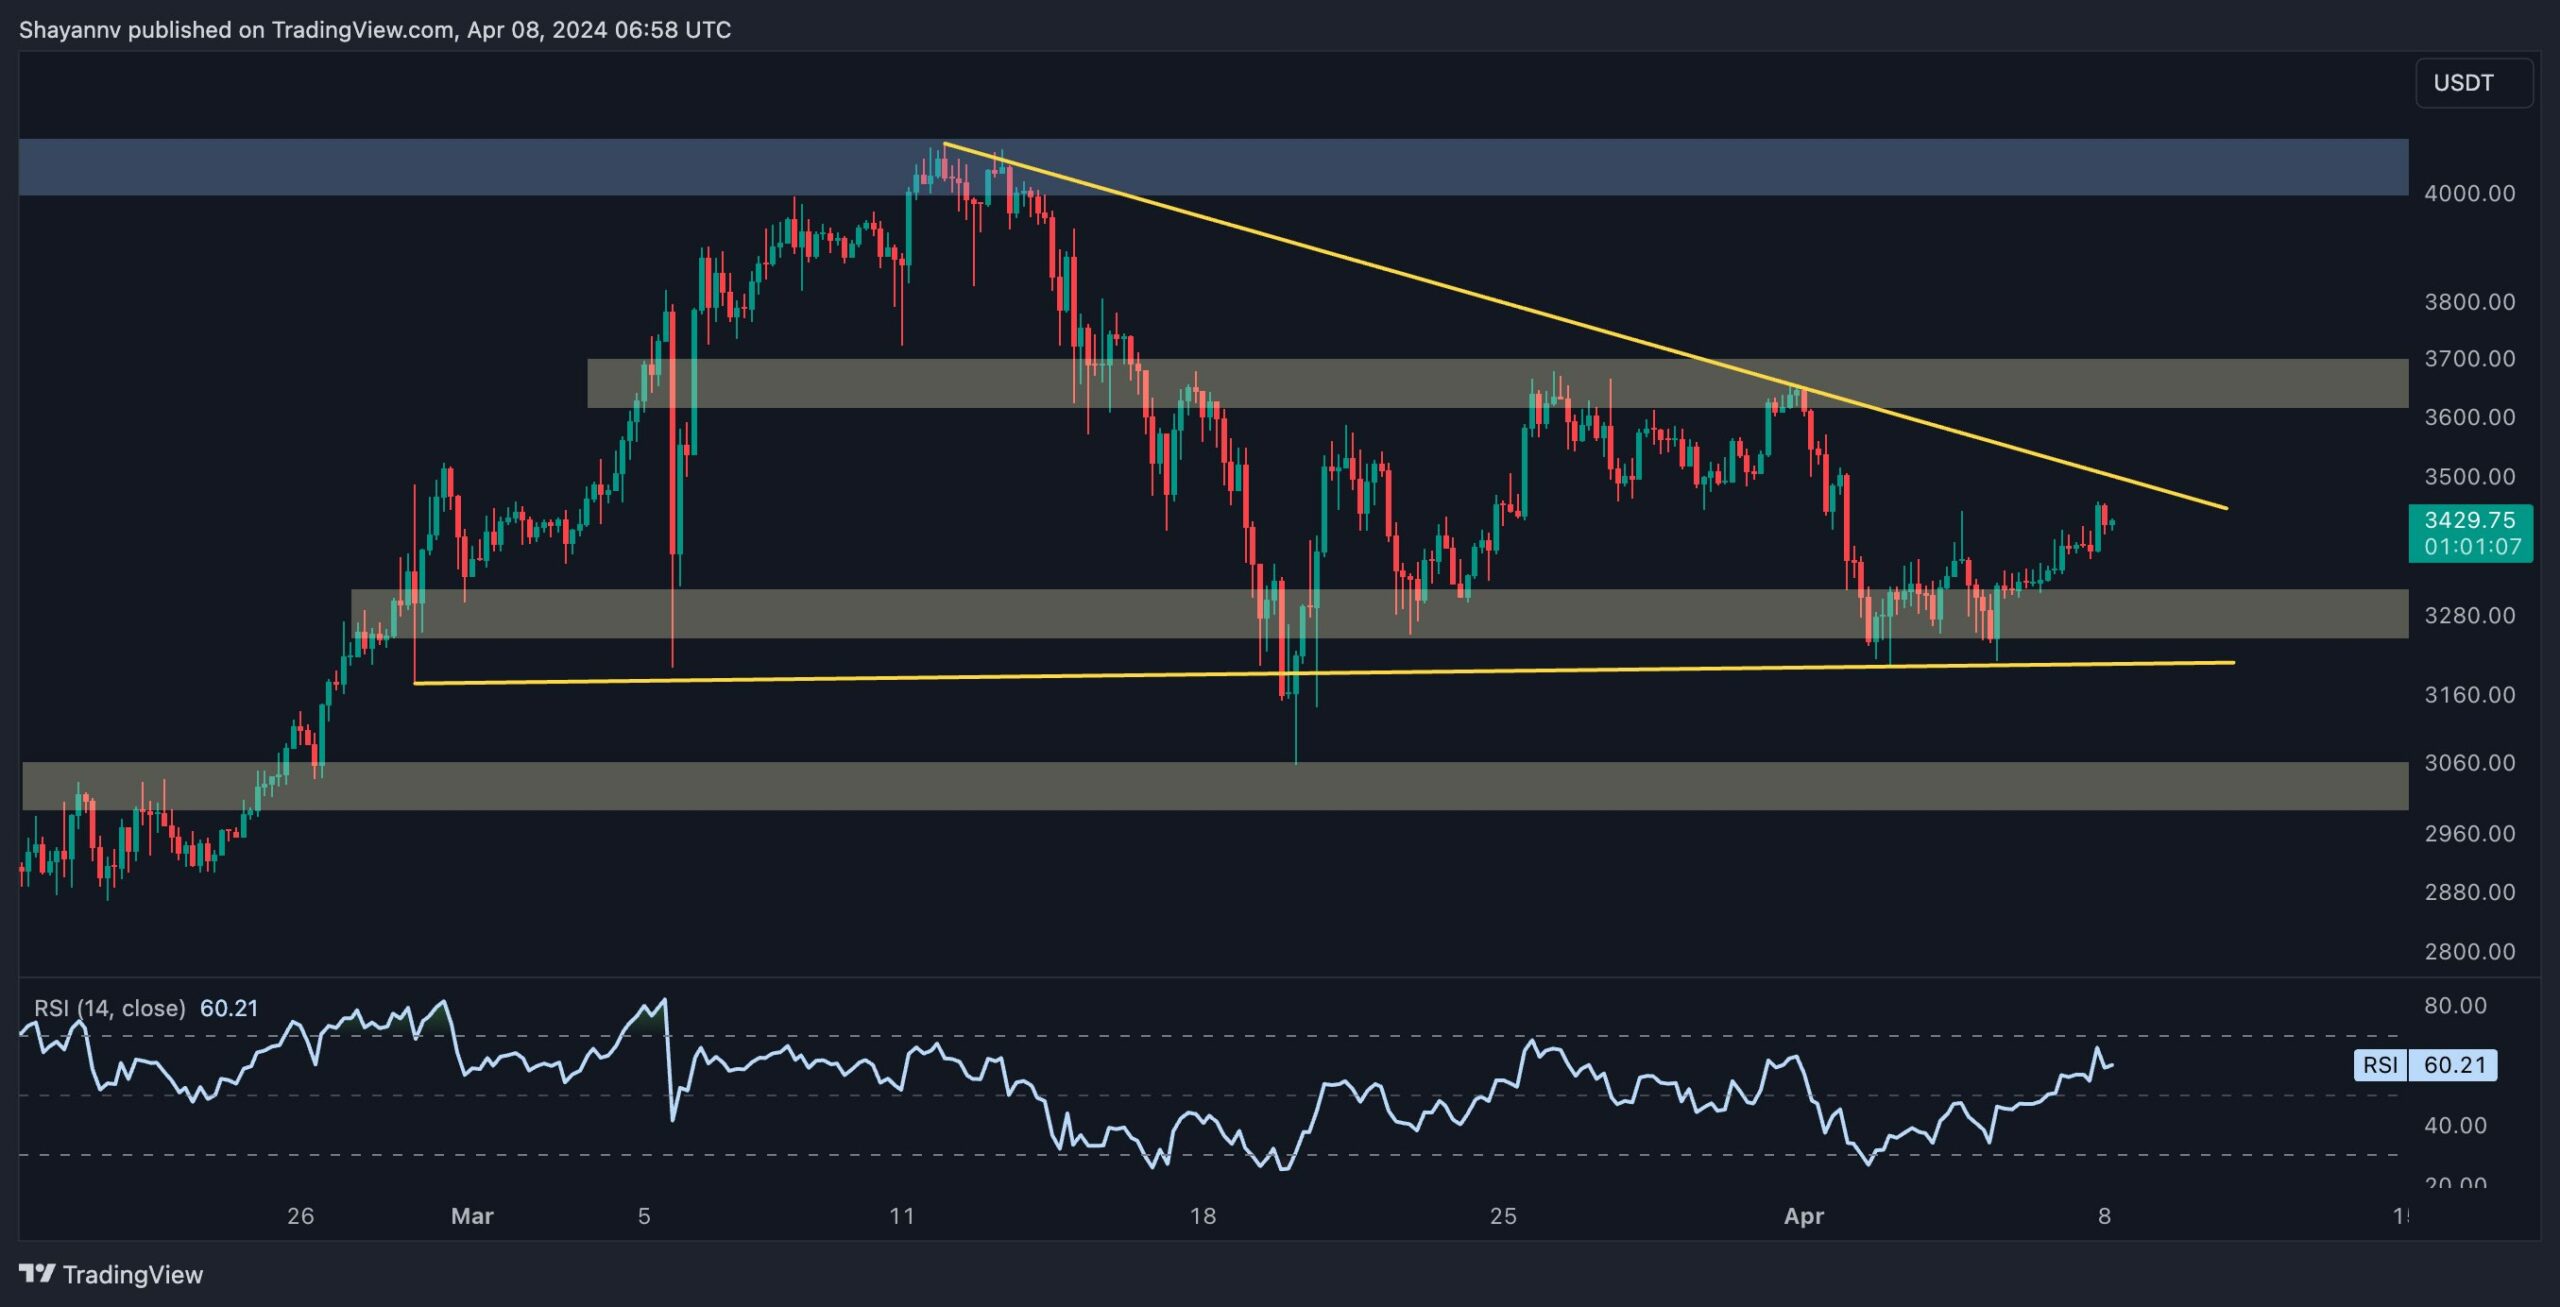Click the 40.00 RSI axis label

tap(2455, 1125)
